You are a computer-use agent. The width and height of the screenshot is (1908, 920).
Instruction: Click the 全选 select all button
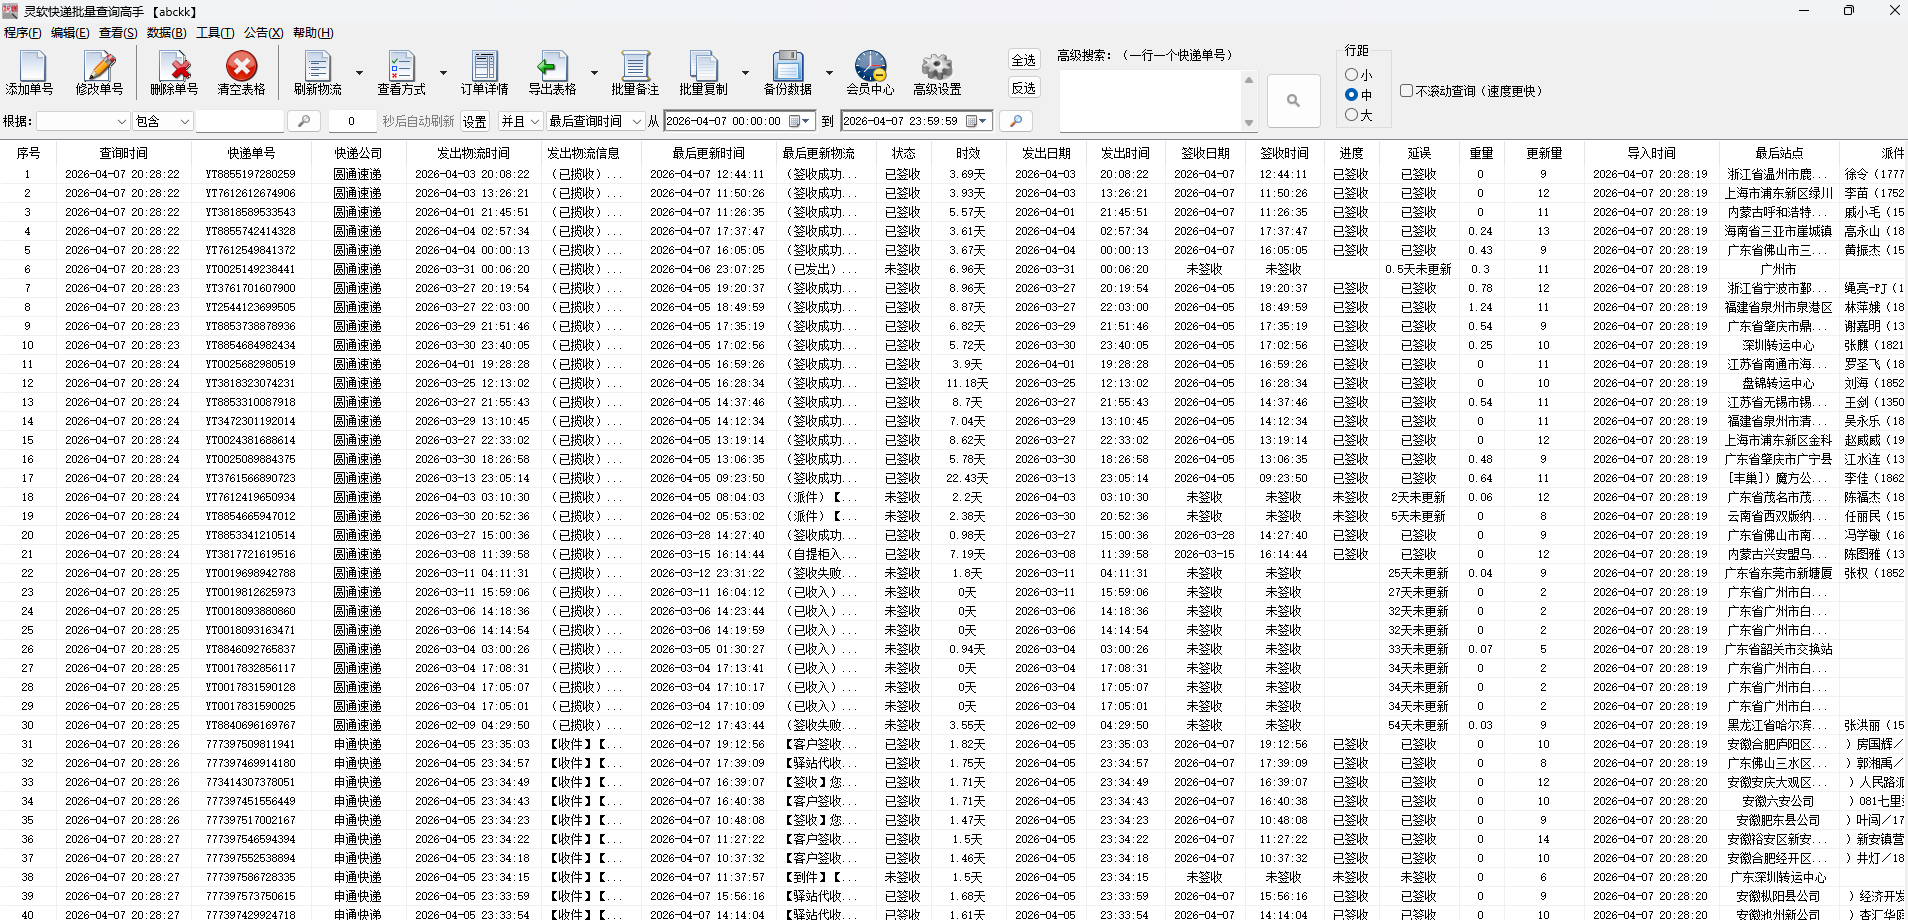[1023, 60]
